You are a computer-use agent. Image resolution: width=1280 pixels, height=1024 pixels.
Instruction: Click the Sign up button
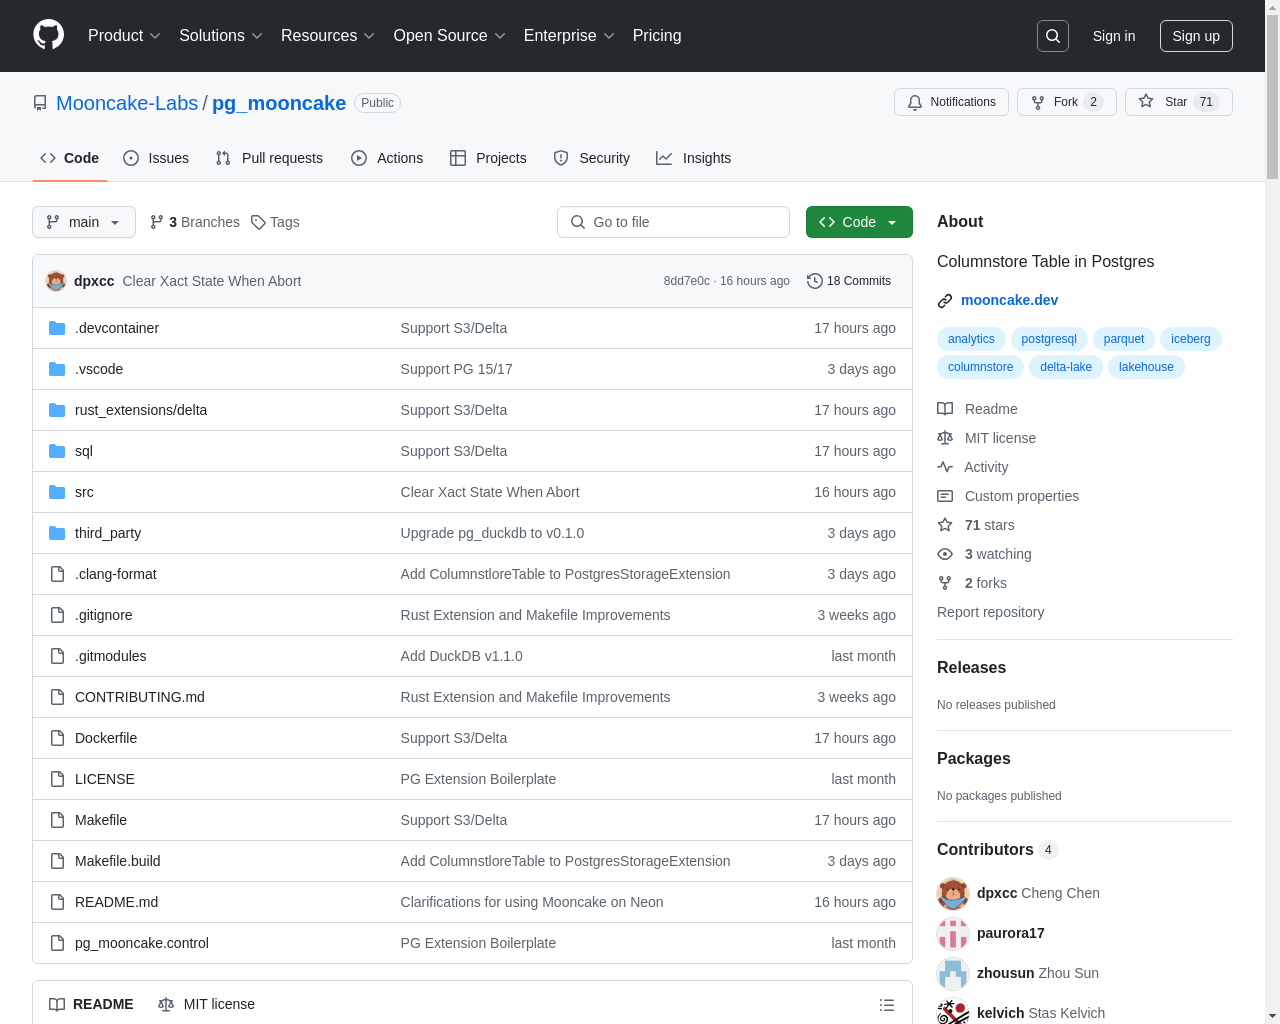coord(1196,36)
